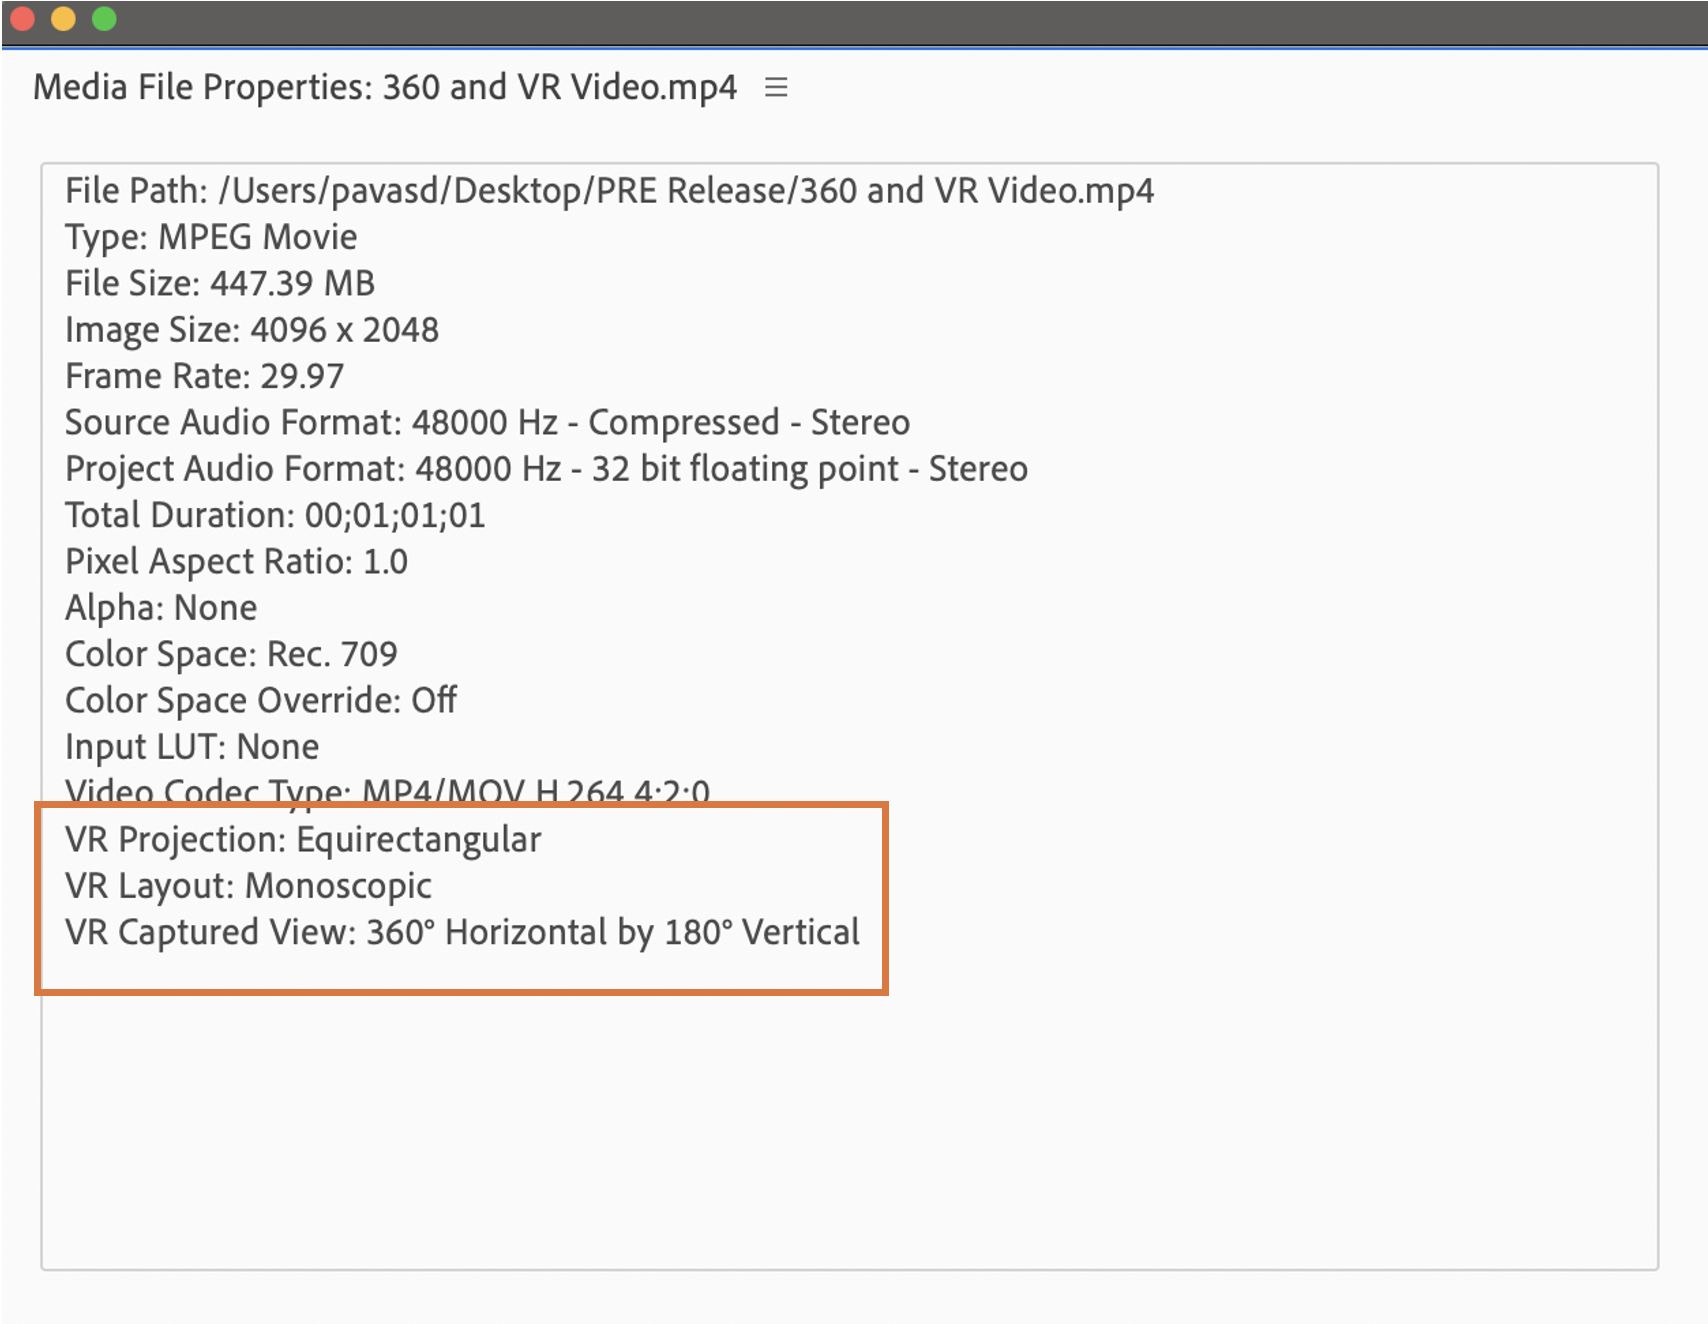The width and height of the screenshot is (1708, 1324).
Task: Click the File Size 447.39 MB line
Action: coord(220,284)
